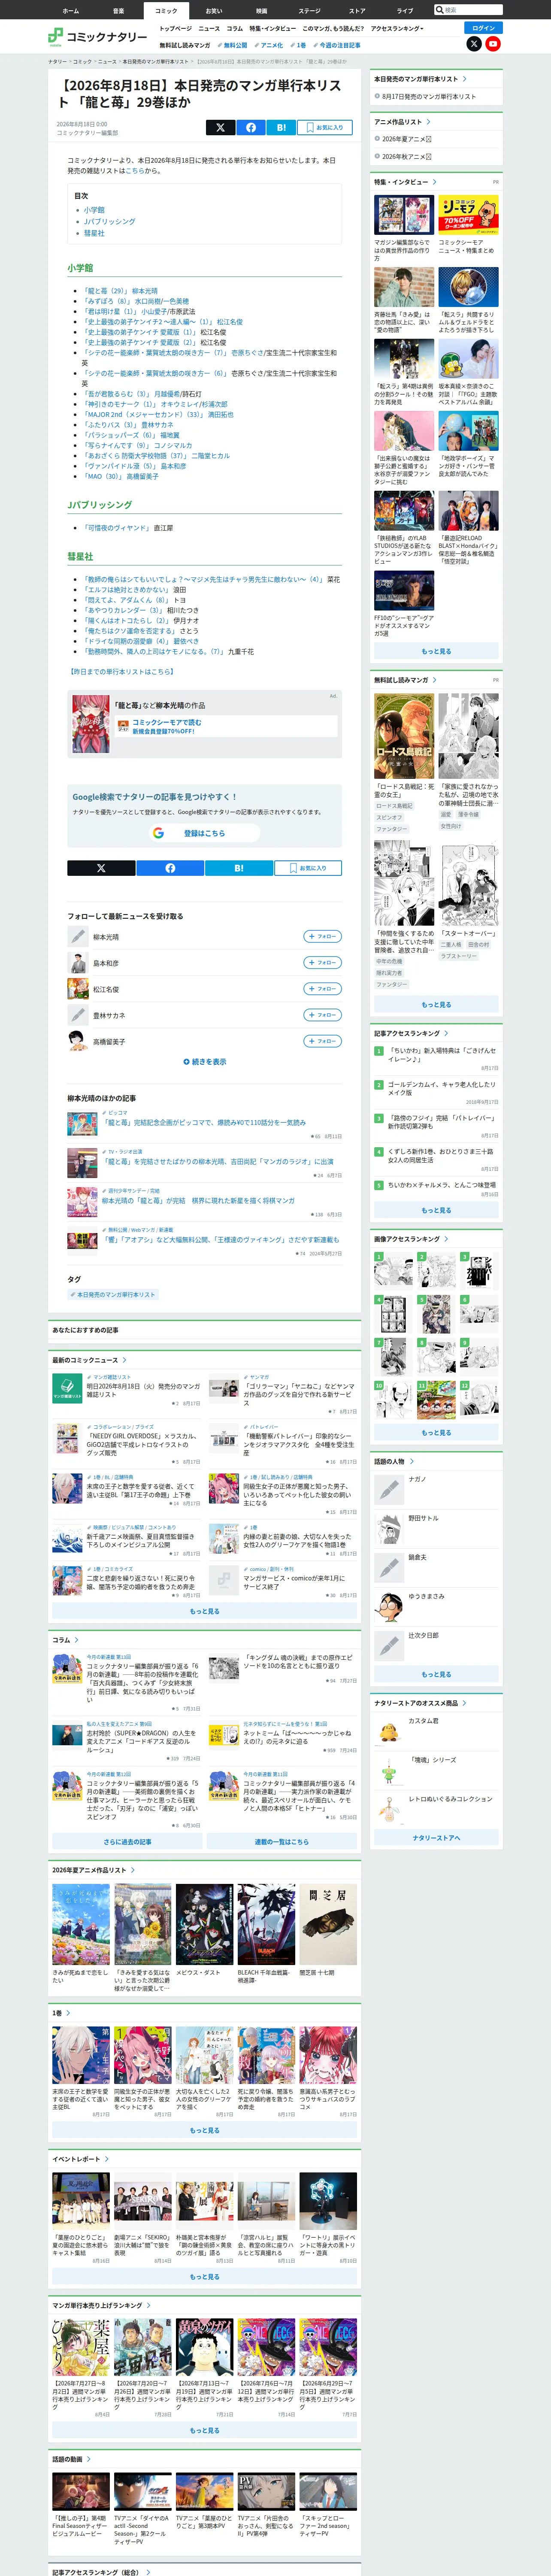Jump to 彗星社 in table of contents
This screenshot has width=551, height=2576.
pyautogui.click(x=94, y=233)
